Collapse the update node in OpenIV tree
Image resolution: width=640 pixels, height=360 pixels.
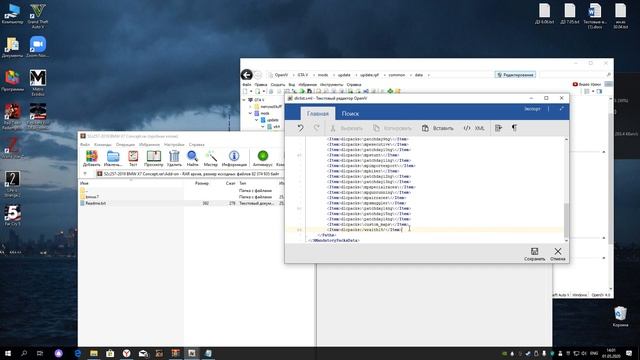(x=257, y=120)
